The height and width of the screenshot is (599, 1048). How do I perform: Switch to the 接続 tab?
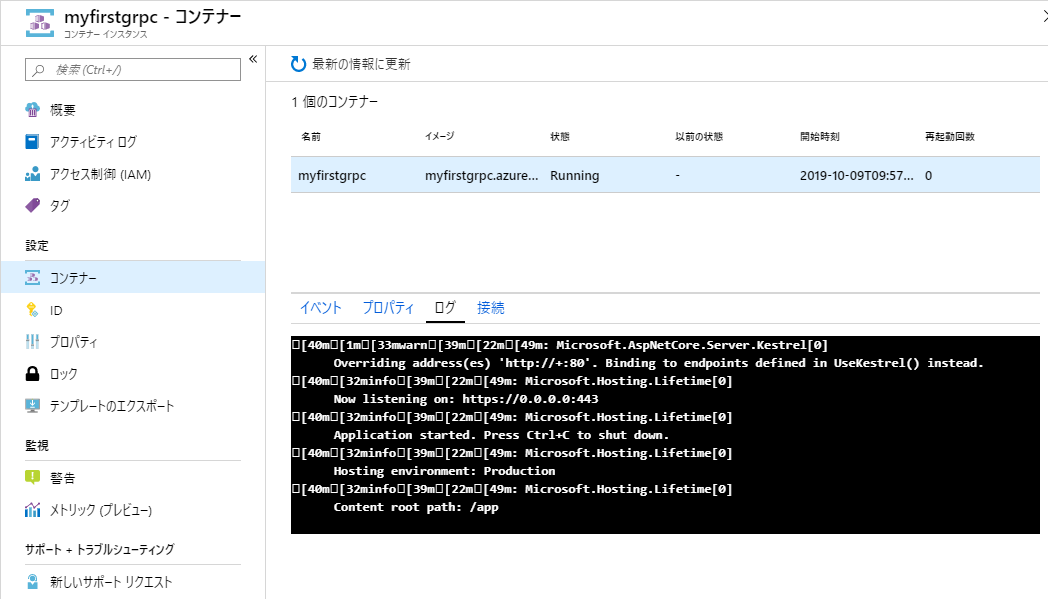tap(490, 308)
